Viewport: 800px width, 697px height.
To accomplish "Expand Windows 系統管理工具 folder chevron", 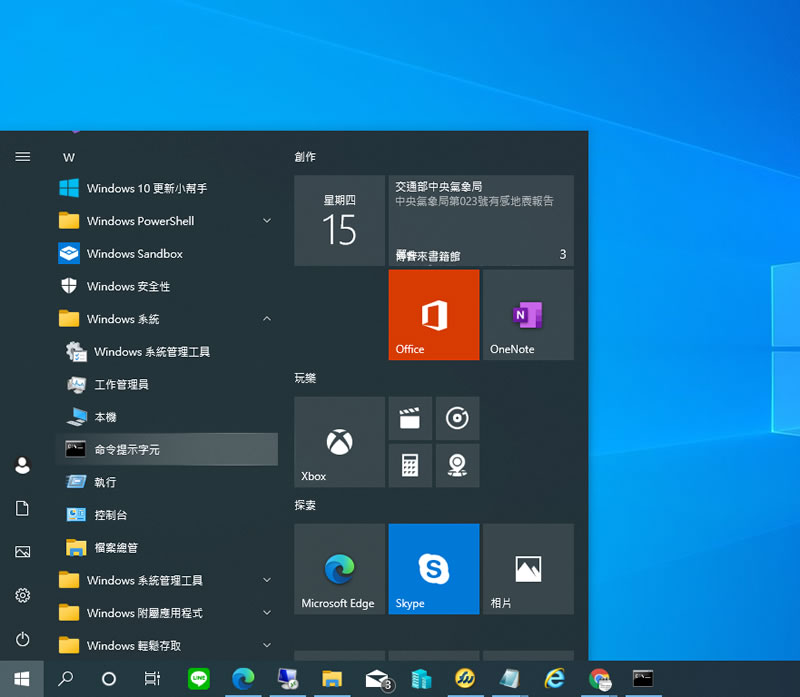I will tap(267, 580).
